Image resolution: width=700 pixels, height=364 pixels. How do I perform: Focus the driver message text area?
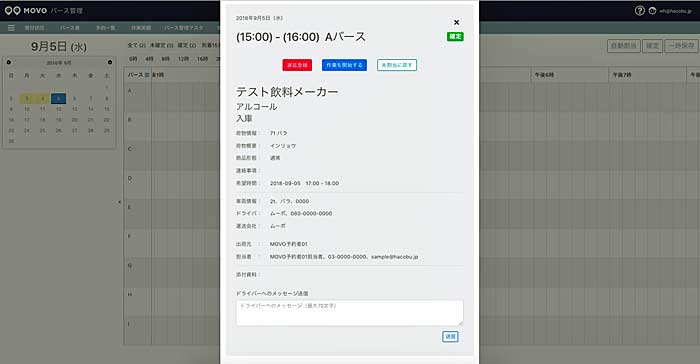click(x=350, y=313)
